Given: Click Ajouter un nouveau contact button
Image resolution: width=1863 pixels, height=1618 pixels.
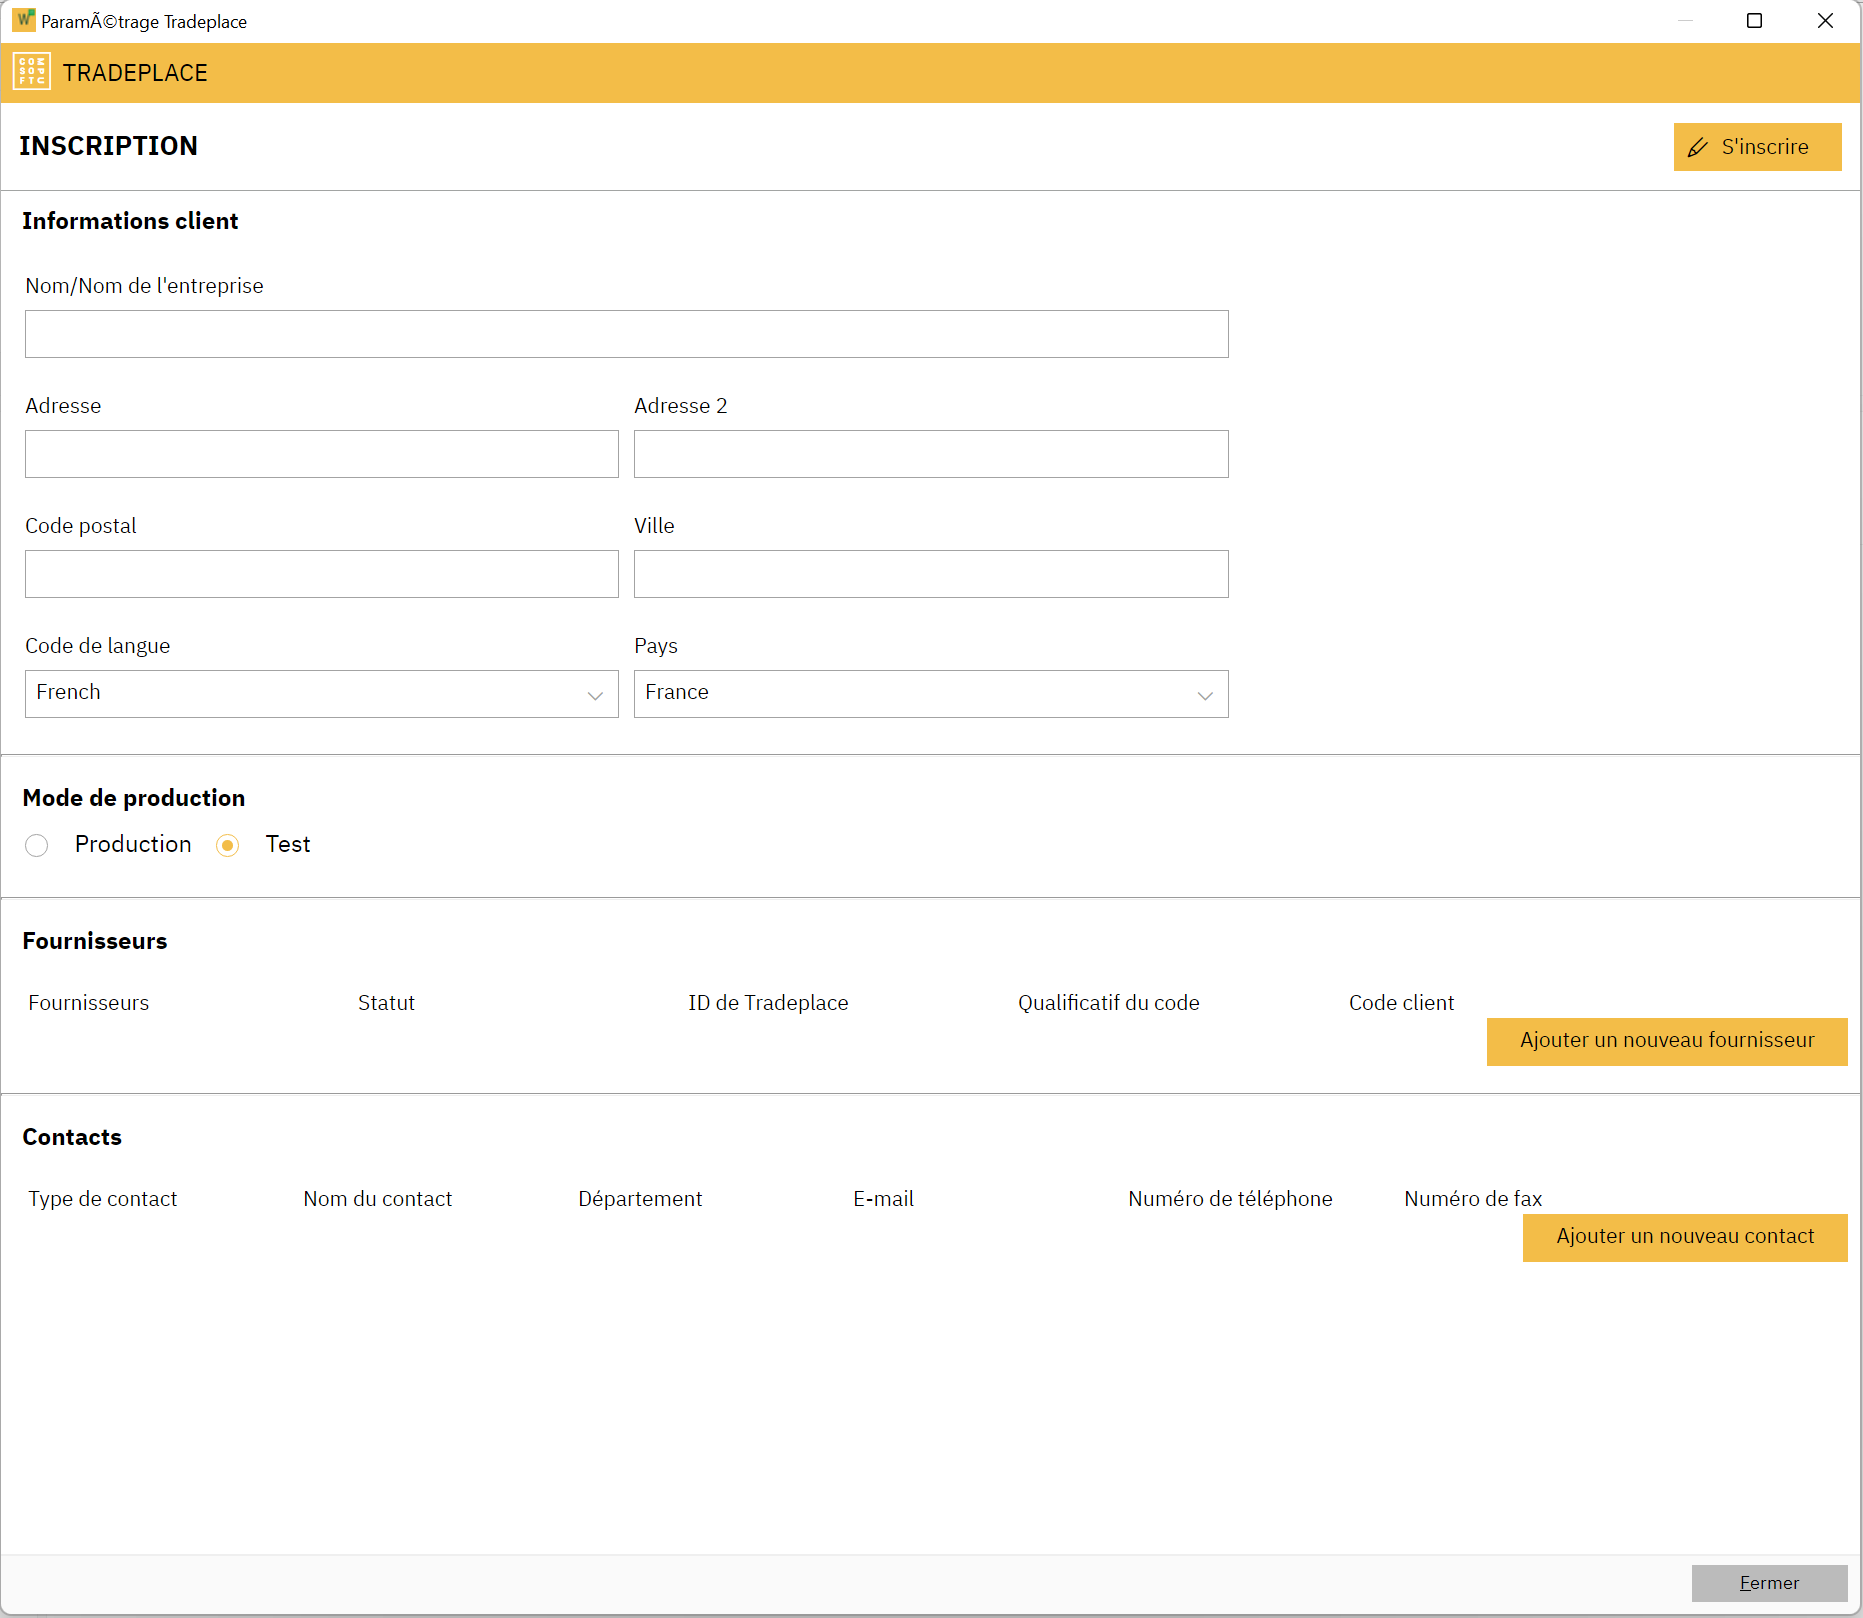Looking at the screenshot, I should point(1685,1237).
